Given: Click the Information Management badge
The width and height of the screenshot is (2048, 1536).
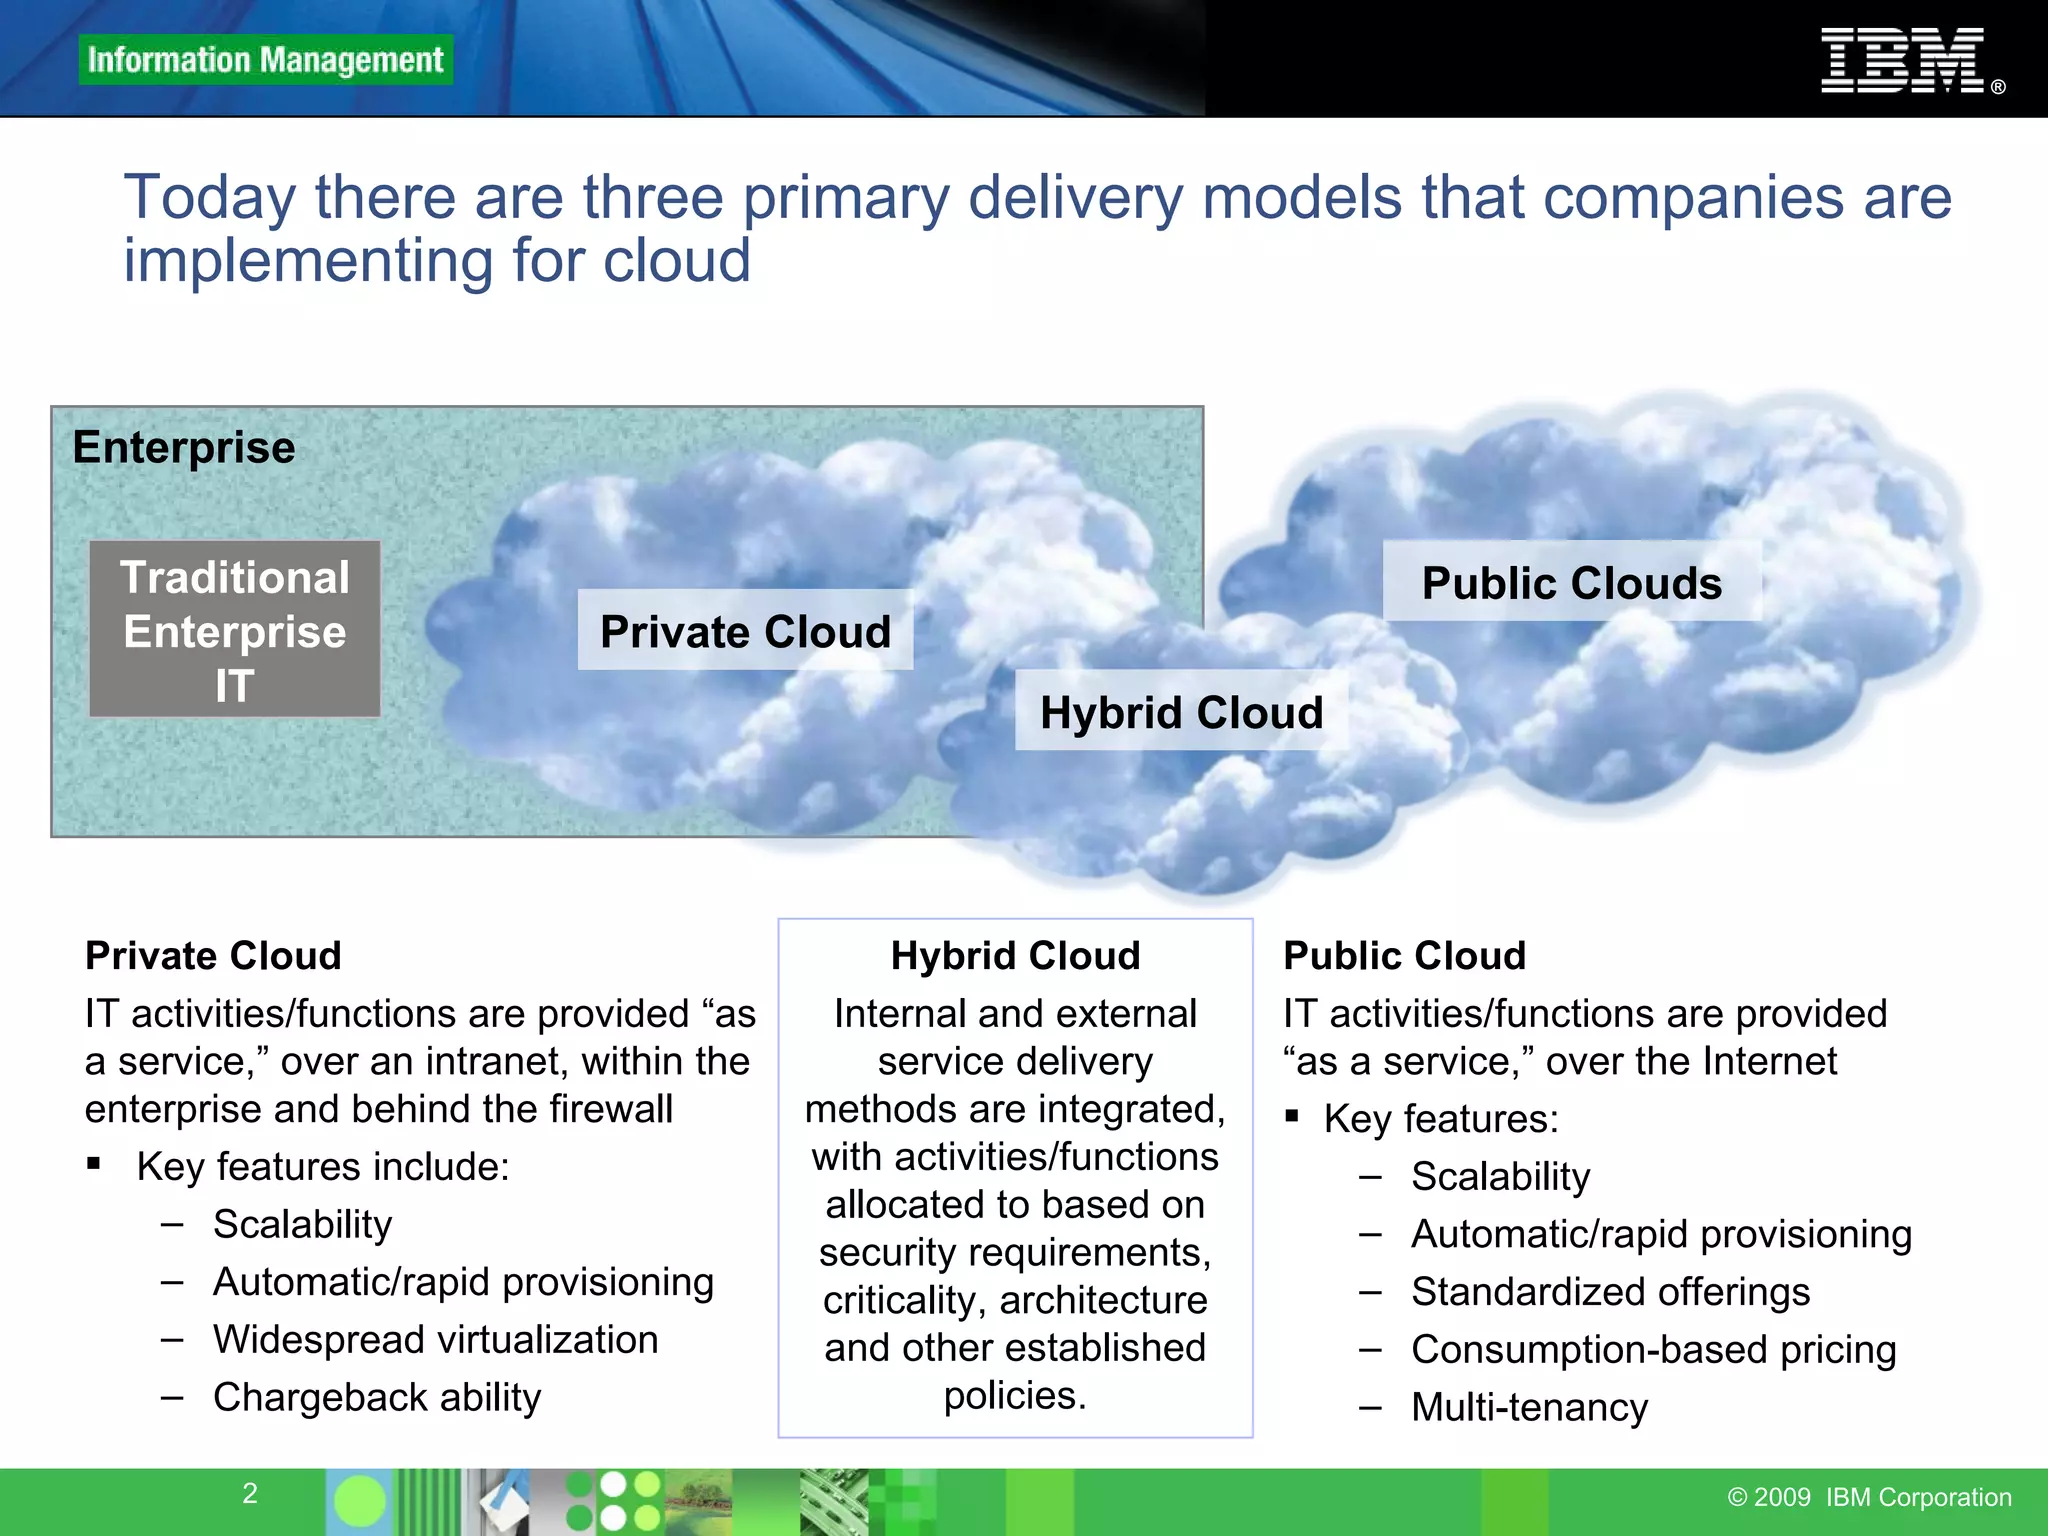Looking at the screenshot, I should 265,60.
